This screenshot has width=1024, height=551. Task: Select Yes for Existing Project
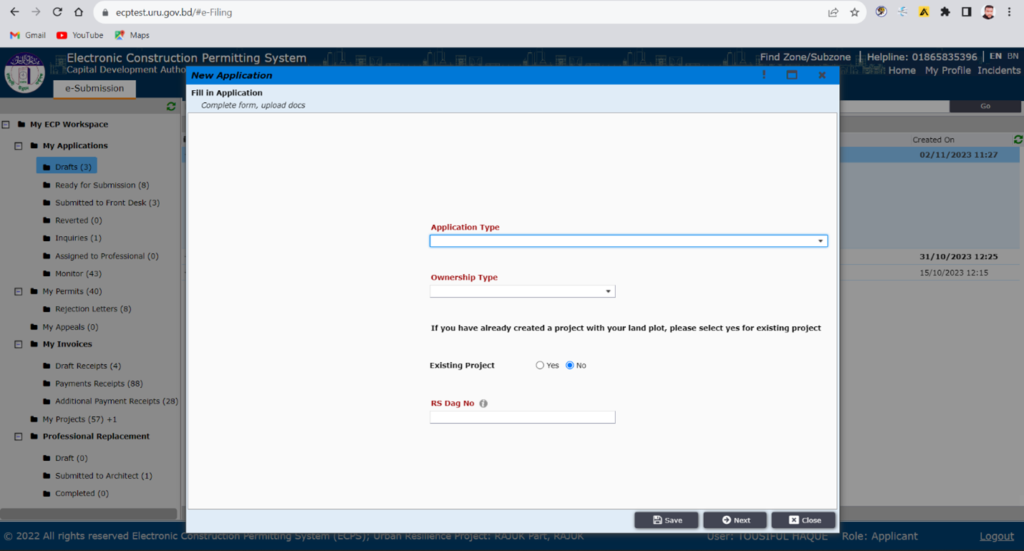(x=541, y=365)
